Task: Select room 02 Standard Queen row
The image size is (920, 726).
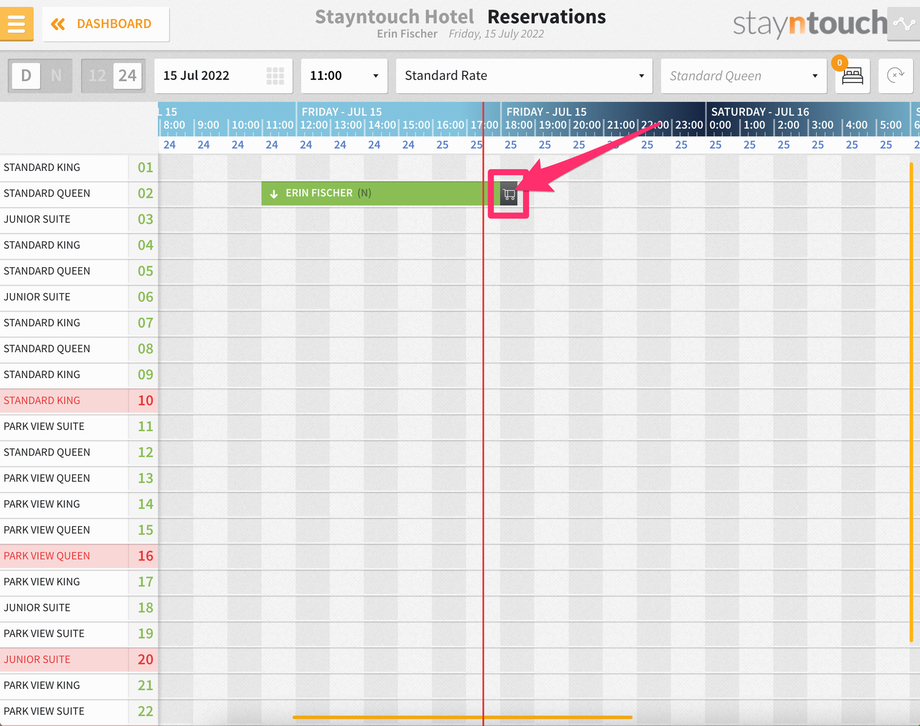Action: point(79,194)
